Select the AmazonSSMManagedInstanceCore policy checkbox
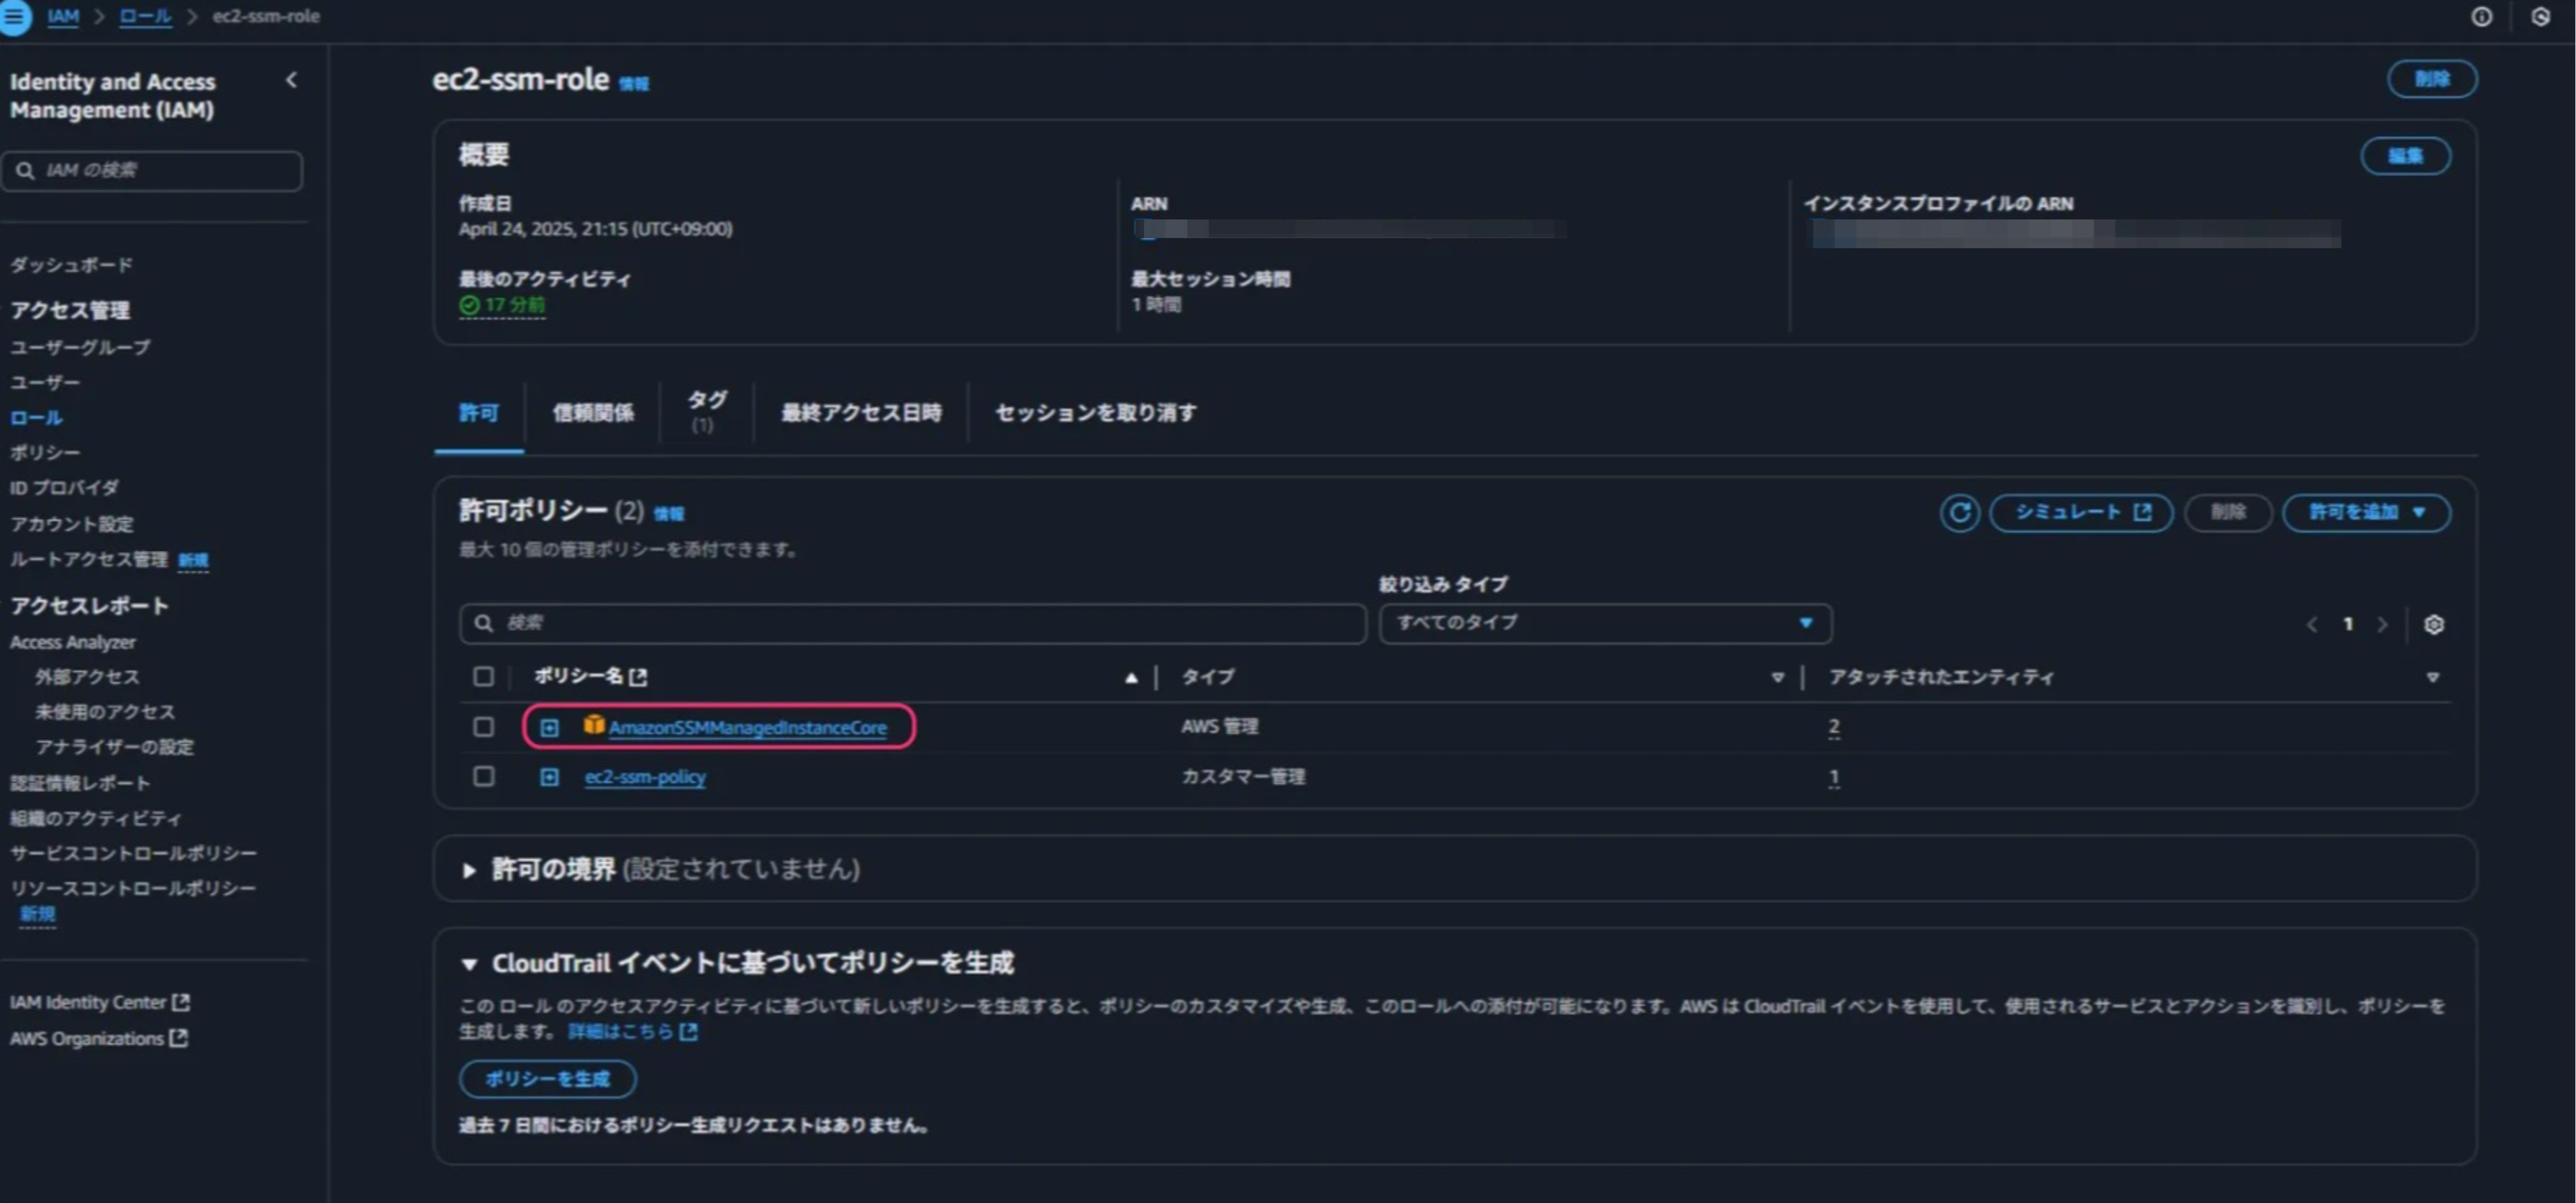Screen dimensions: 2576x1203 tap(483, 727)
